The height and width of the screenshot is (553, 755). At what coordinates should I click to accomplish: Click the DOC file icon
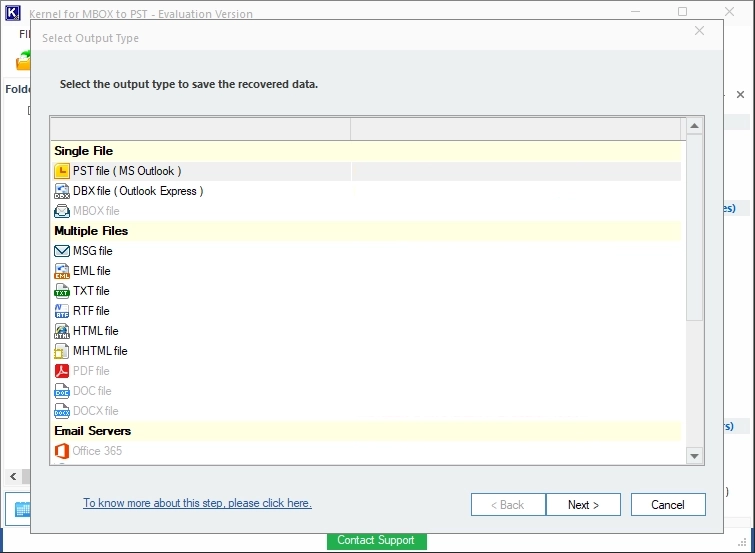pos(62,391)
